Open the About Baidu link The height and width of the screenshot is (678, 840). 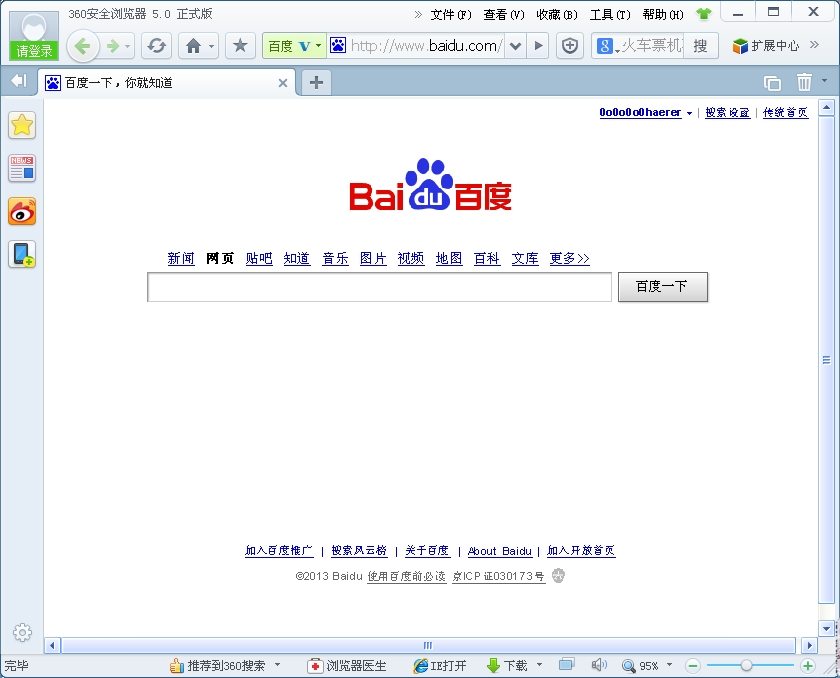pyautogui.click(x=499, y=551)
